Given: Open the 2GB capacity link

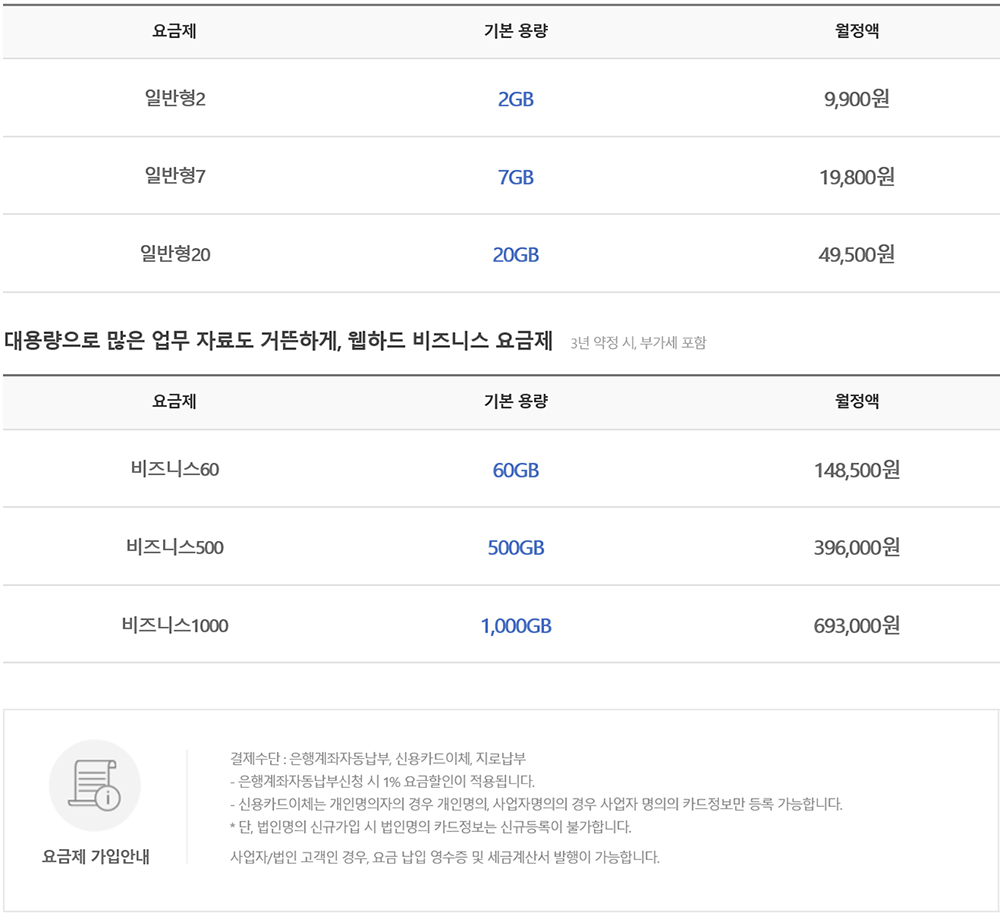Looking at the screenshot, I should click(518, 98).
